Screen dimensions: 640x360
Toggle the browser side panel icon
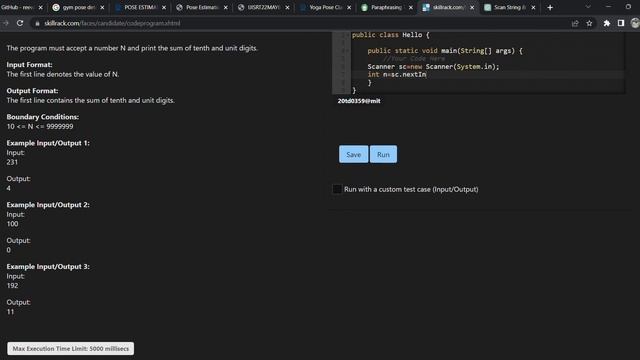pos(621,23)
